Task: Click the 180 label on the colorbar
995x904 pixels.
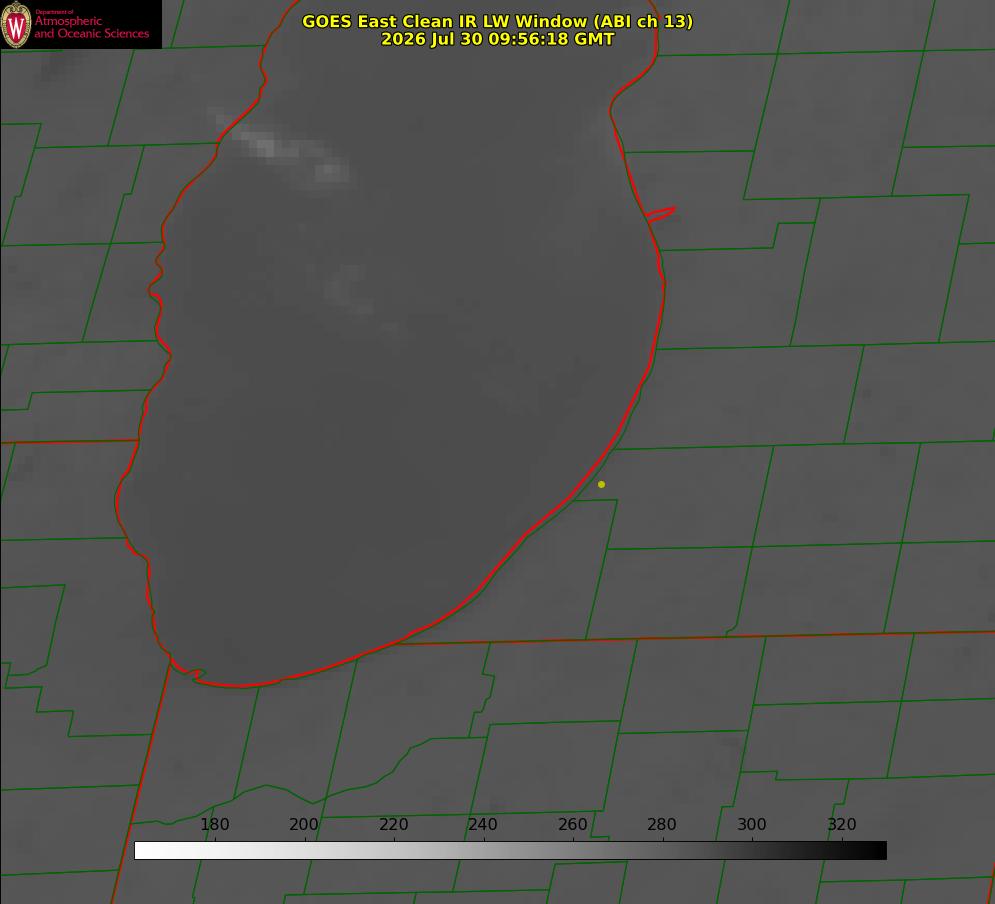Action: point(214,824)
